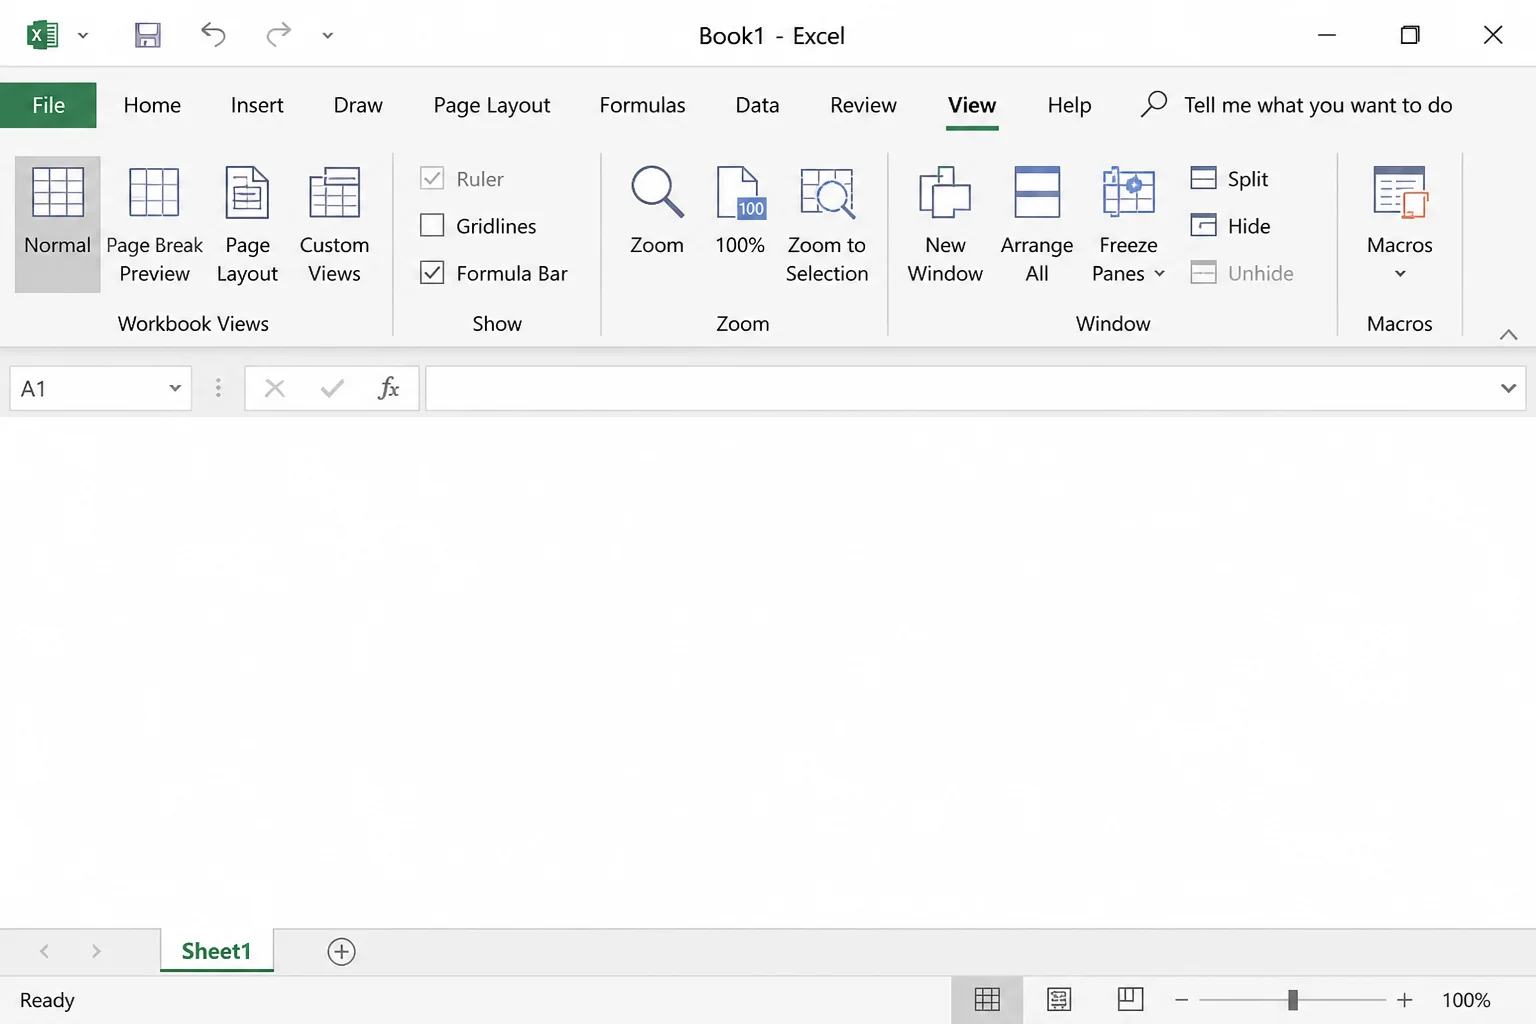The image size is (1536, 1024).
Task: Add a new sheet with plus button
Action: coord(342,951)
